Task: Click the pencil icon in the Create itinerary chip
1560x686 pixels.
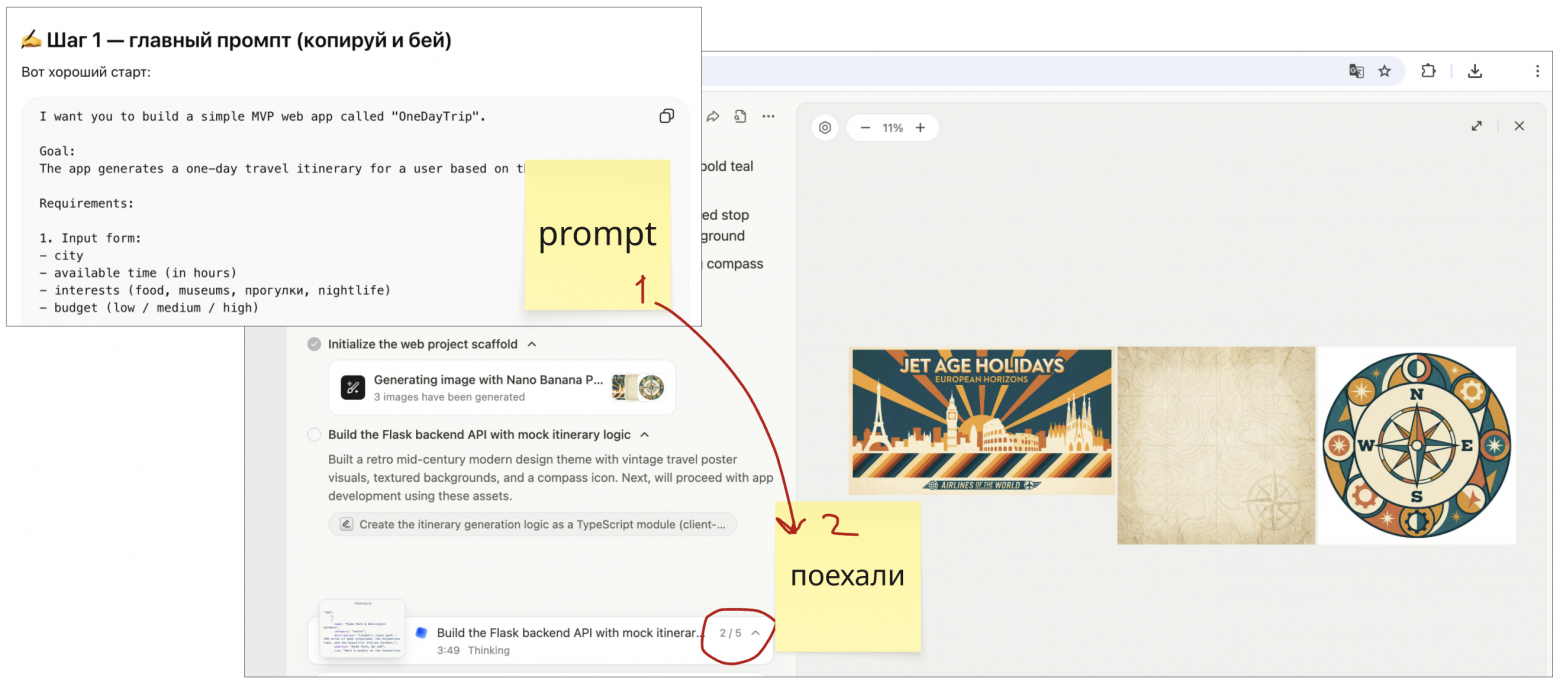Action: tap(346, 524)
